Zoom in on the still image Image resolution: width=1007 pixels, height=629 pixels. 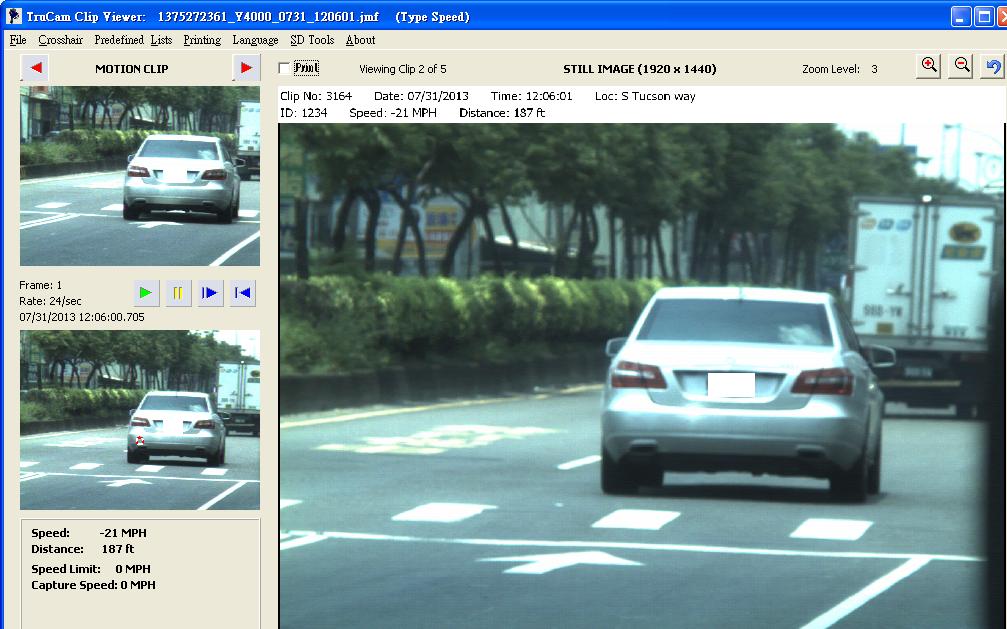[x=929, y=66]
